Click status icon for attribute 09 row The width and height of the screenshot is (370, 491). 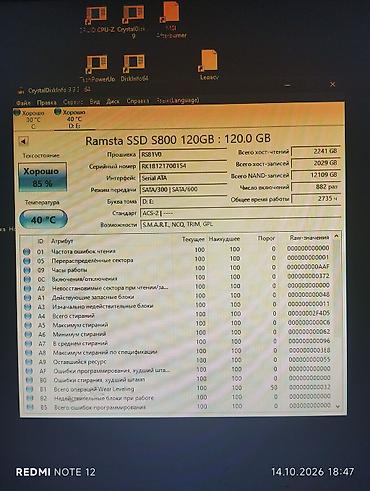click(x=27, y=270)
